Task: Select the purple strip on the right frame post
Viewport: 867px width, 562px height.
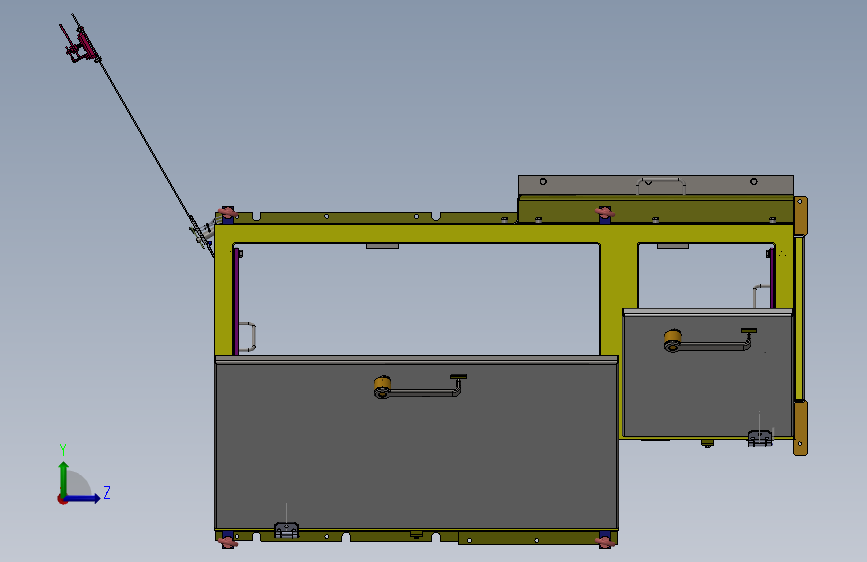Action: 772,278
